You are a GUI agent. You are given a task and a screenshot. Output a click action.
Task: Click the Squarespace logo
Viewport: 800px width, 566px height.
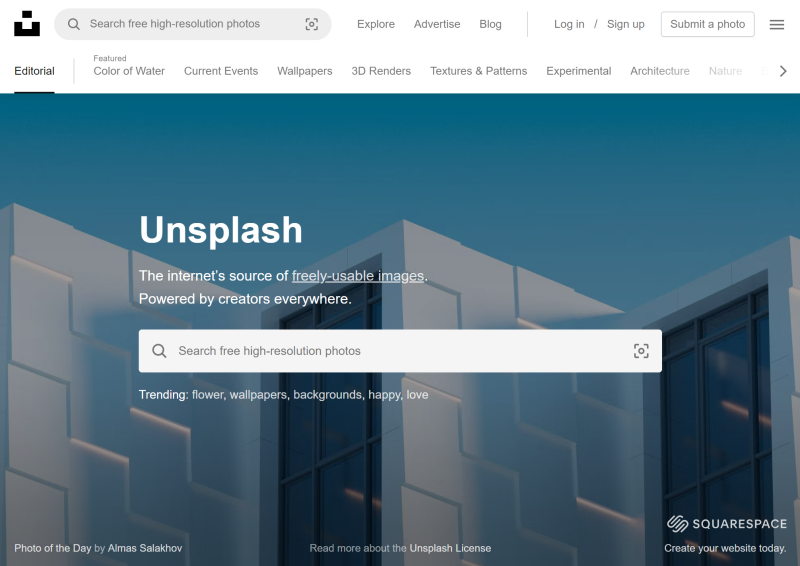click(x=727, y=524)
